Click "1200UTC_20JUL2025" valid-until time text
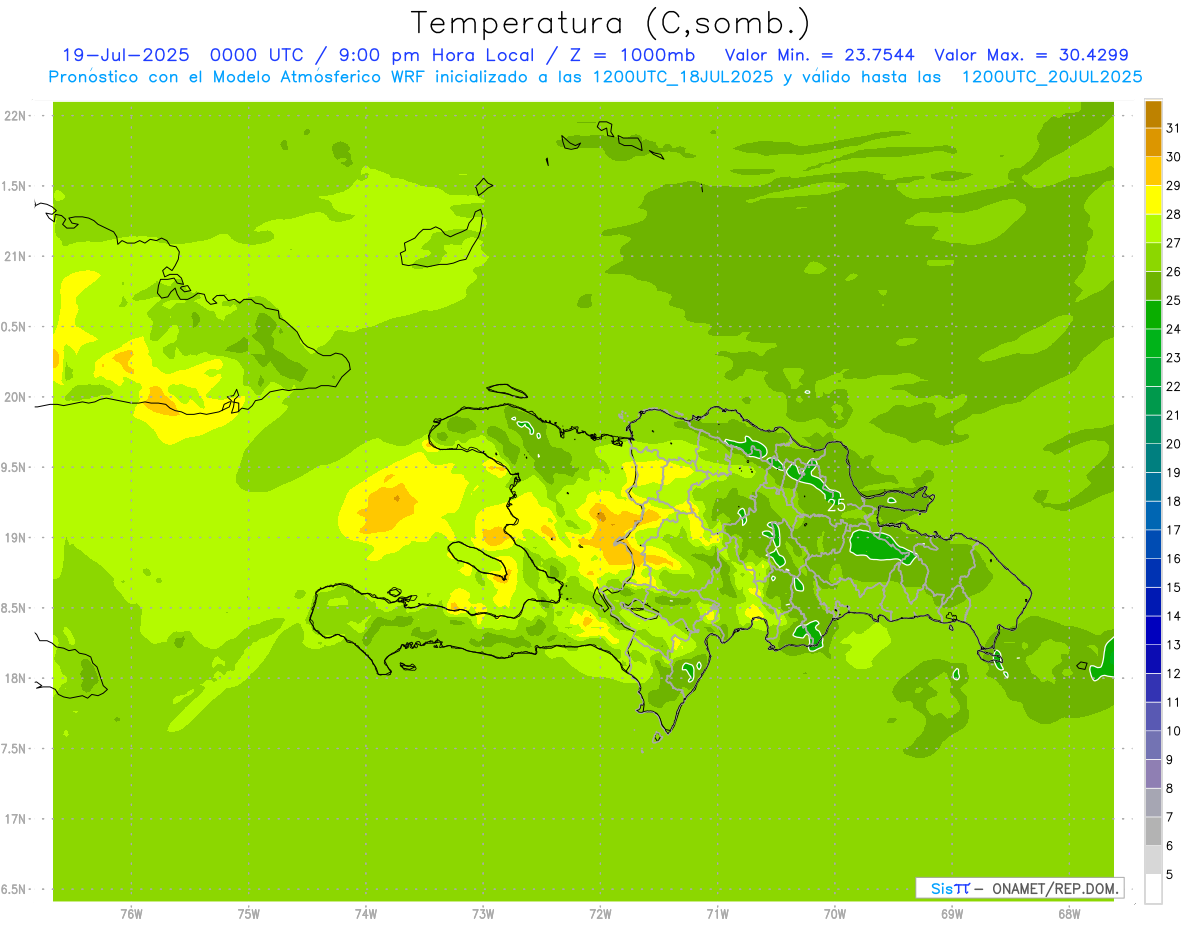Screen dimensions: 1200x927 click(1052, 77)
